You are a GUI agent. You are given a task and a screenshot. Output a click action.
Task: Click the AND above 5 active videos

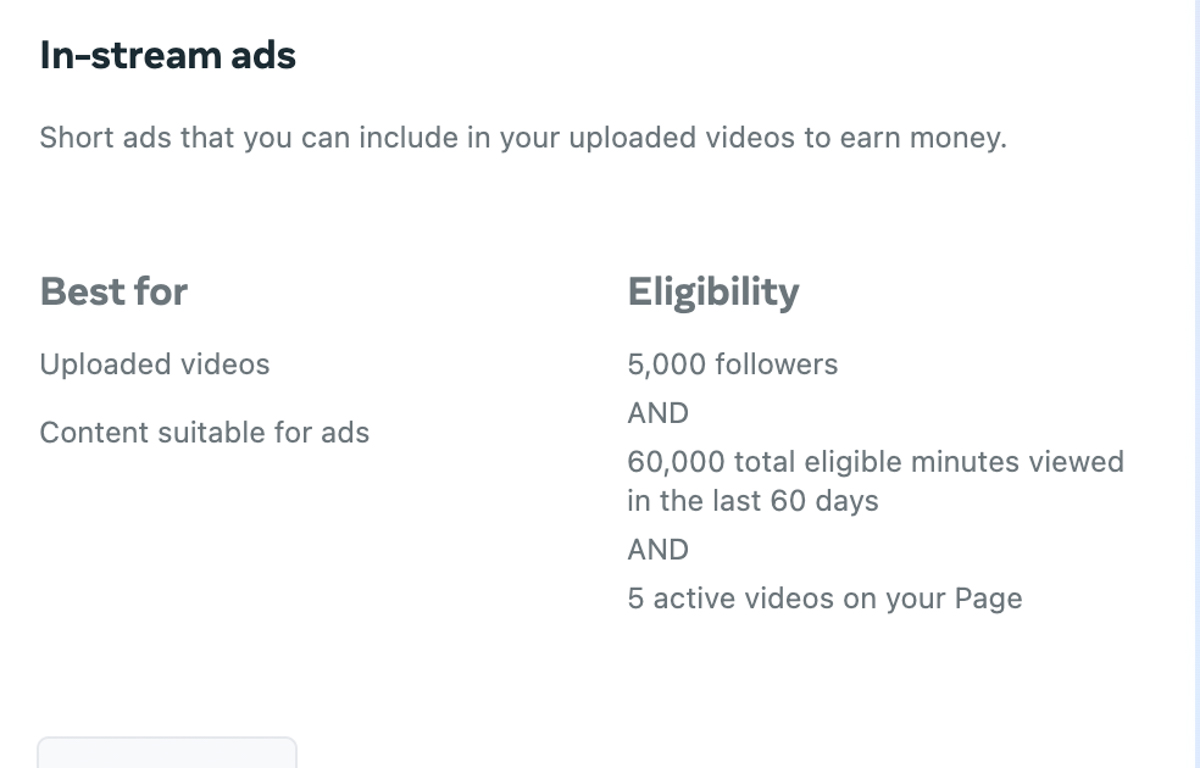point(658,549)
